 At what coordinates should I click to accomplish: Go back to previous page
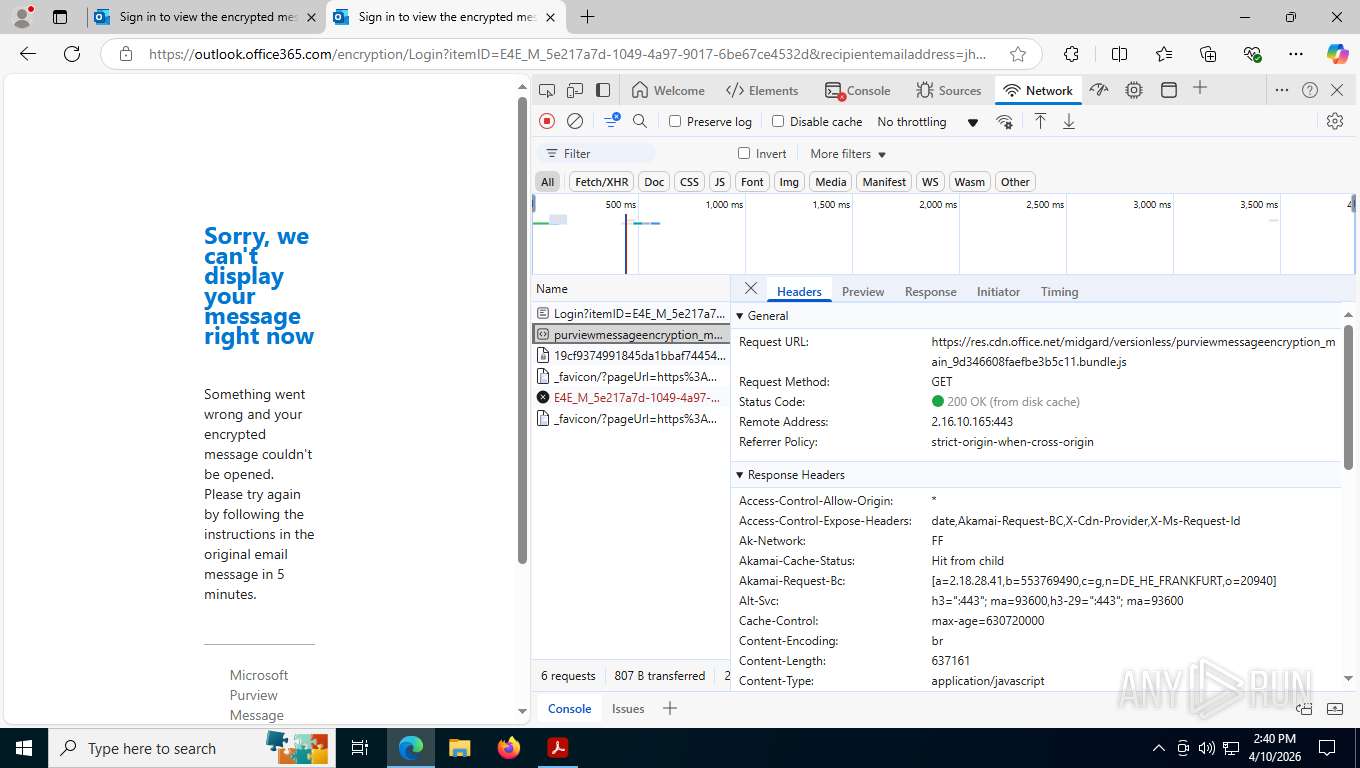[x=28, y=54]
